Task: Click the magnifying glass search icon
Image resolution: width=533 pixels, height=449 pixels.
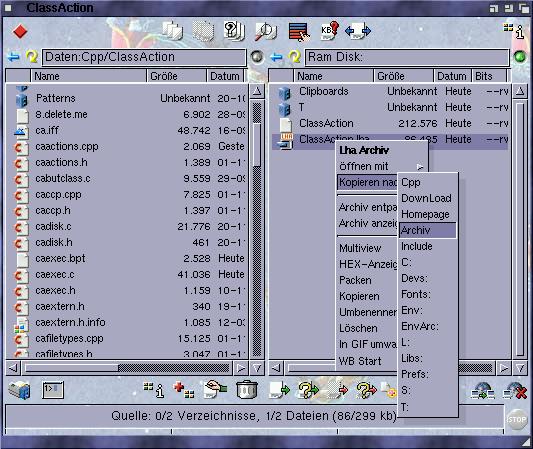Action: [265, 32]
